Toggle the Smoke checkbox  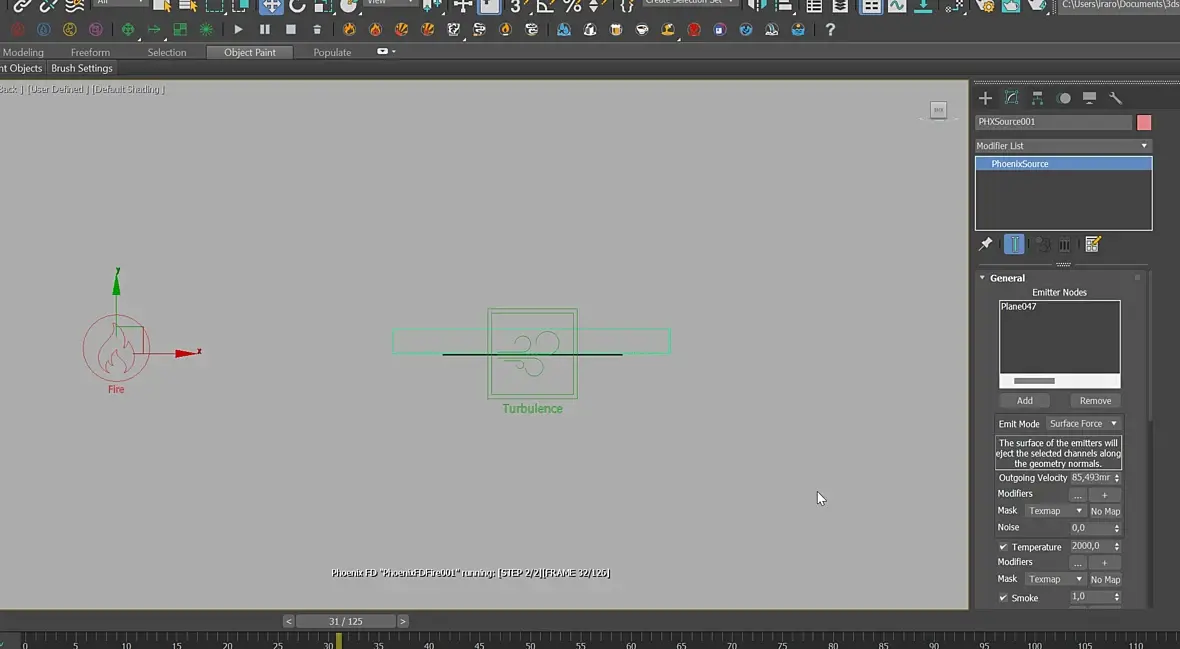coord(1003,598)
